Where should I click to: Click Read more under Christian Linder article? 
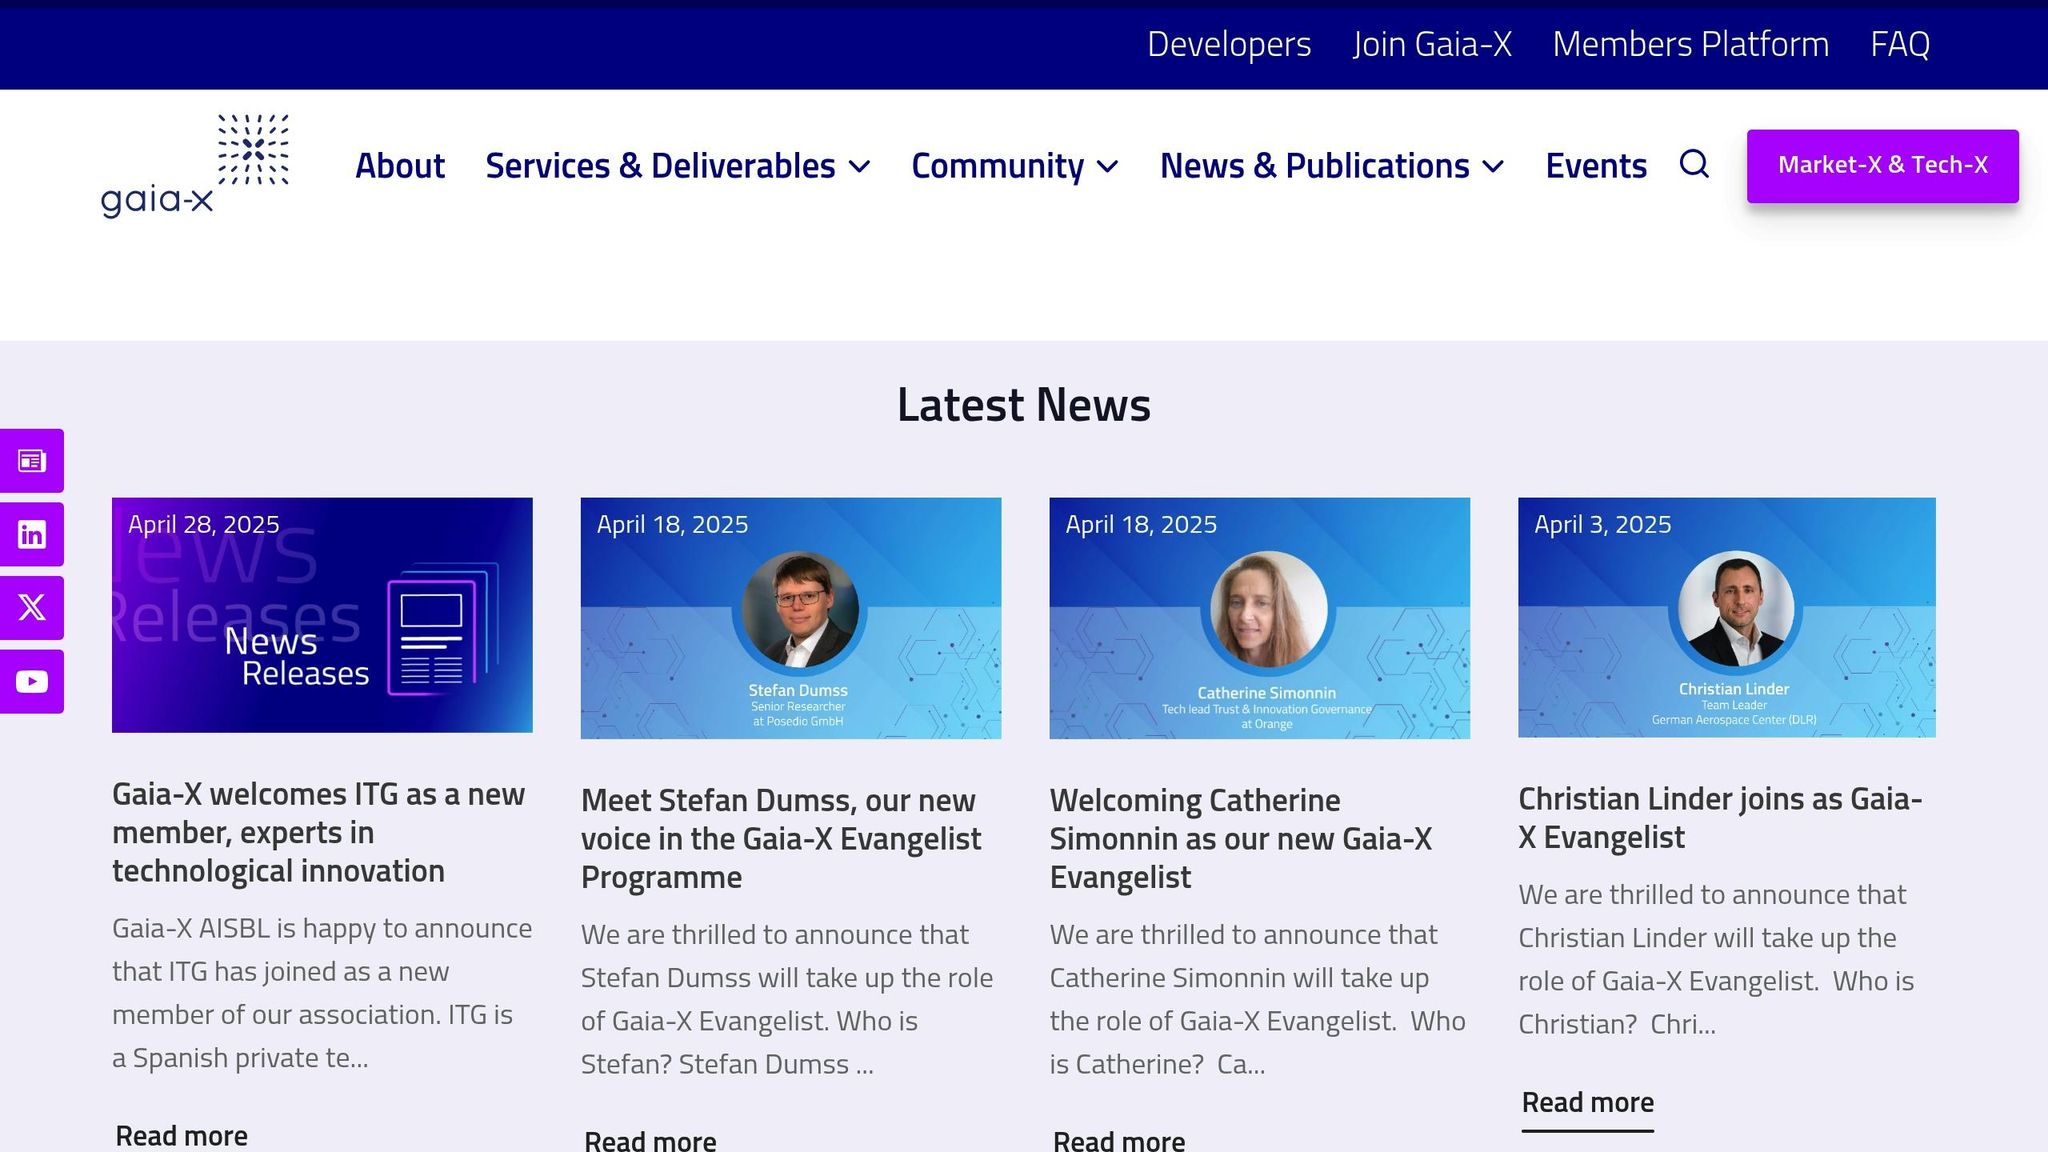(x=1587, y=1102)
